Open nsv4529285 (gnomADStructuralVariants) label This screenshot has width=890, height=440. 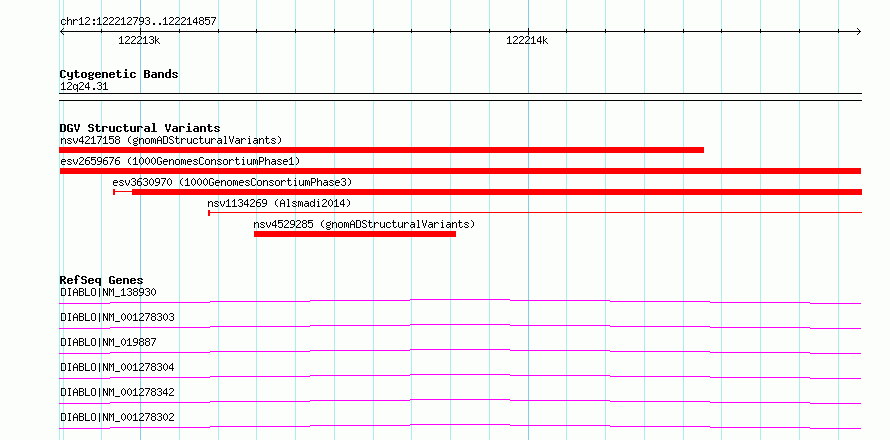click(x=364, y=224)
